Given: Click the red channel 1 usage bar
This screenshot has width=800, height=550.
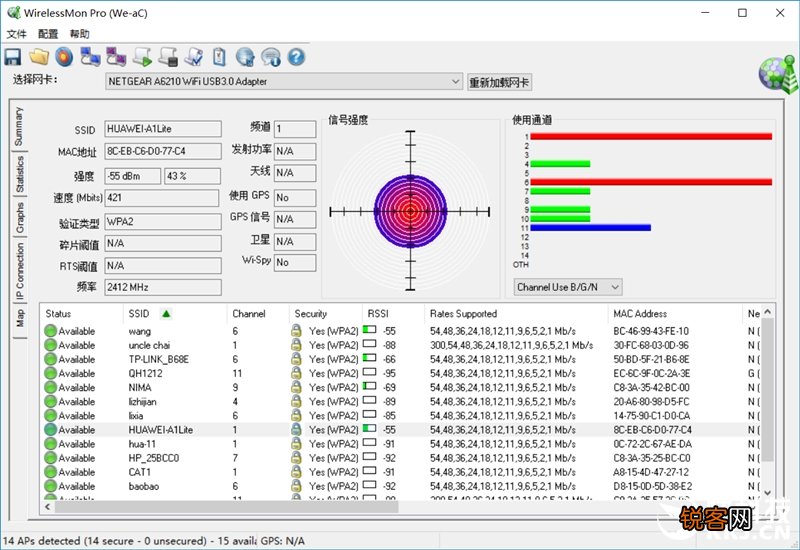Looking at the screenshot, I should tap(651, 136).
